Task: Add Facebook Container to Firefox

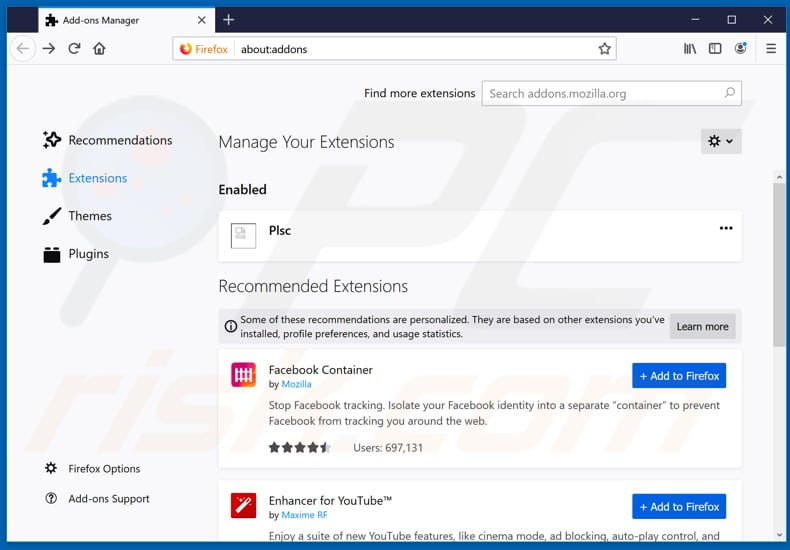Action: pyautogui.click(x=679, y=376)
